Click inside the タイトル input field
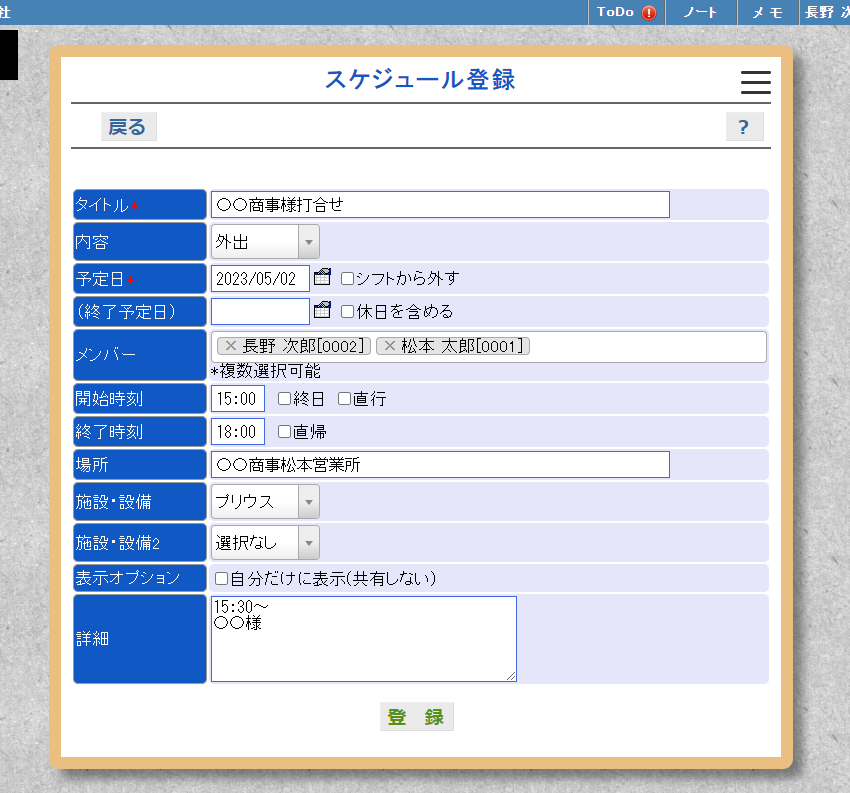 point(440,204)
